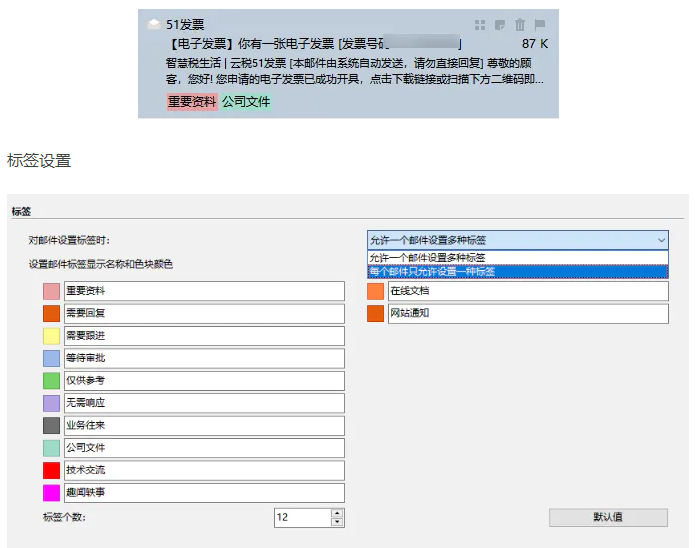This screenshot has height=548, width=695.
Task: Decrease the tag count with down arrow
Action: [337, 522]
